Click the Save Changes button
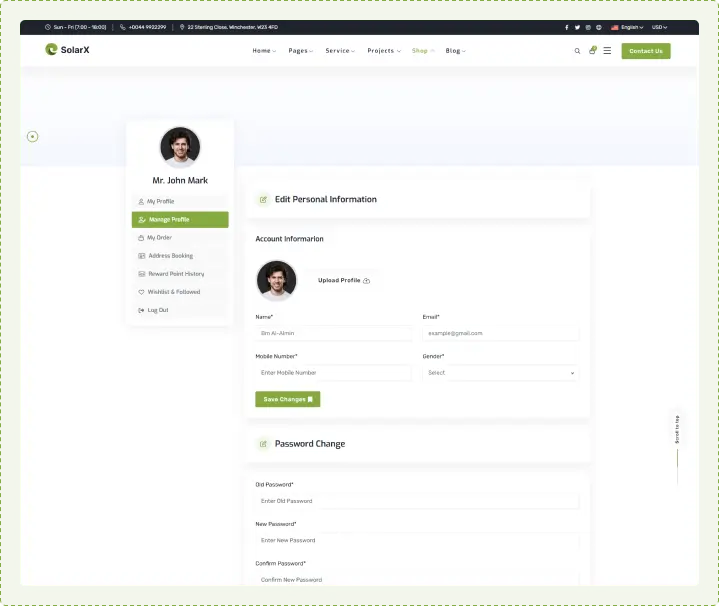The image size is (719, 606). [x=287, y=399]
